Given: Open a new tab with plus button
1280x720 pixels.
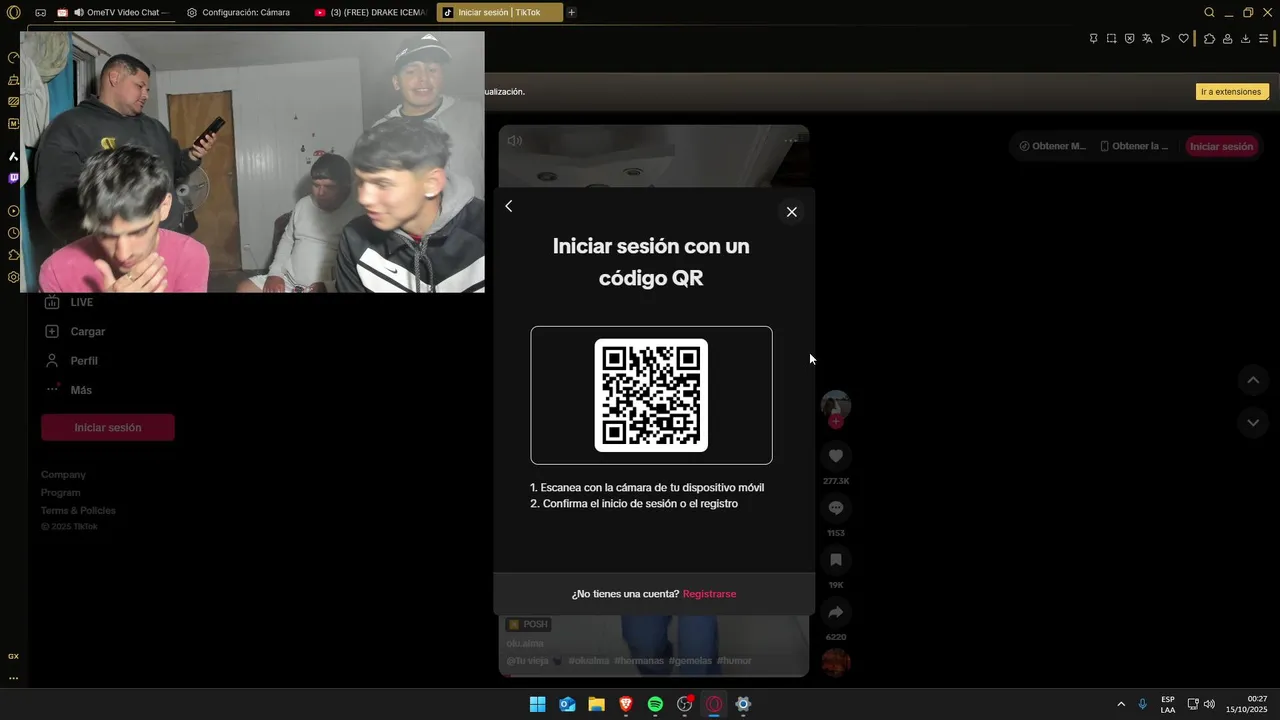Looking at the screenshot, I should [x=571, y=13].
